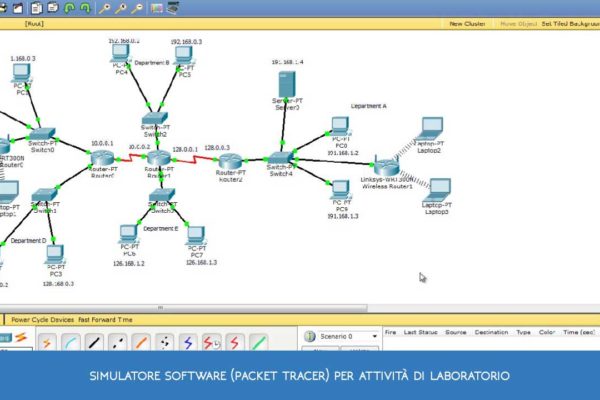Click the green Redo arrow
Screen dimensions: 600x400
(85, 8)
